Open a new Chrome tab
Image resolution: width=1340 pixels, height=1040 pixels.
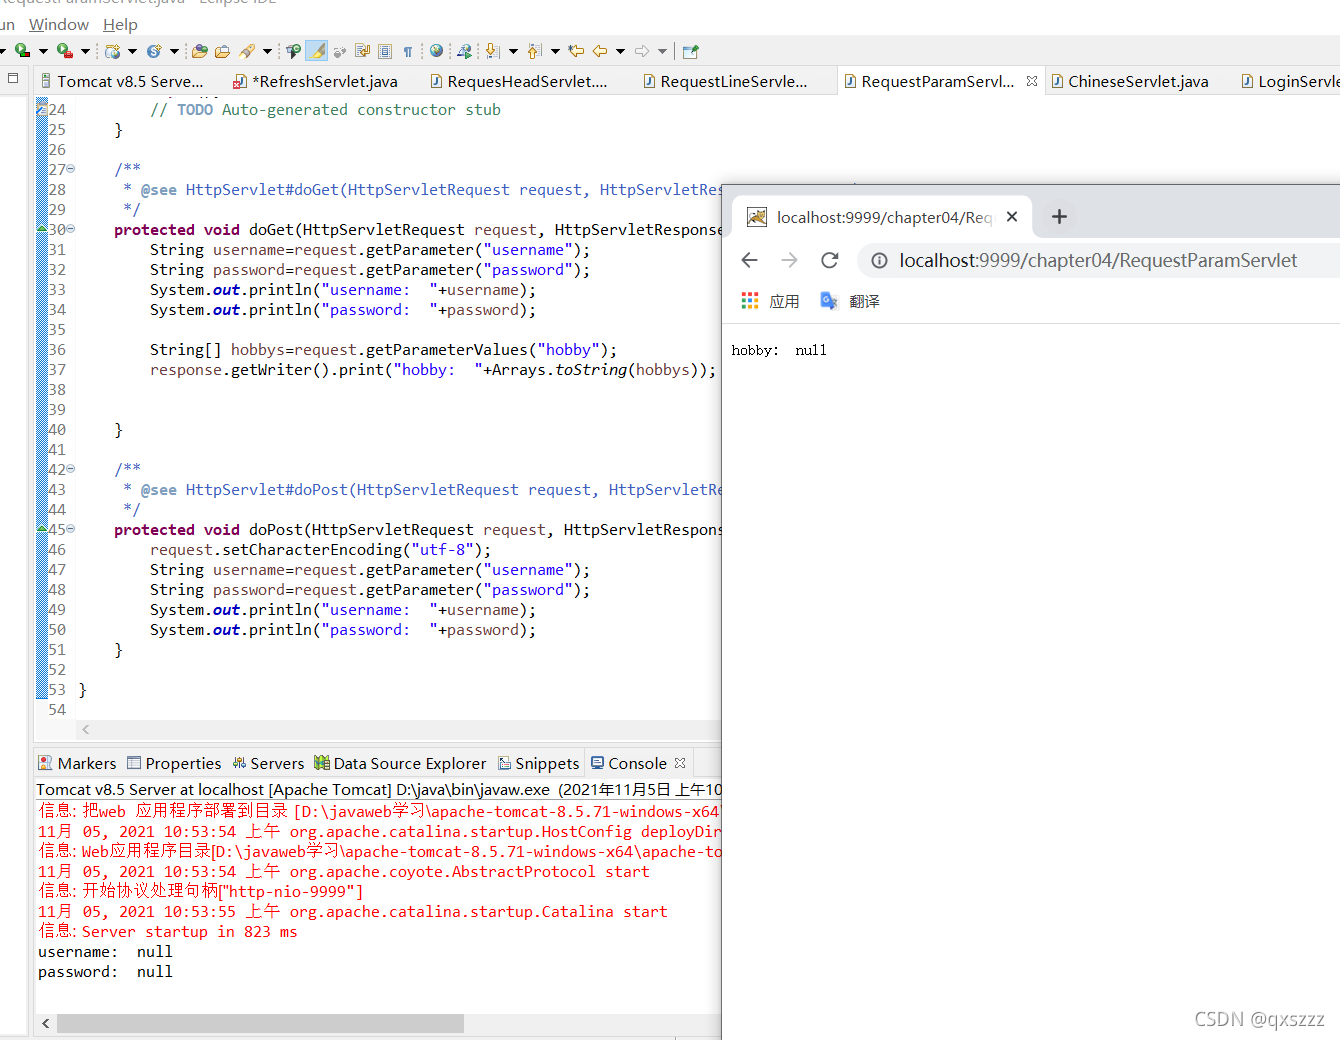pos(1059,217)
